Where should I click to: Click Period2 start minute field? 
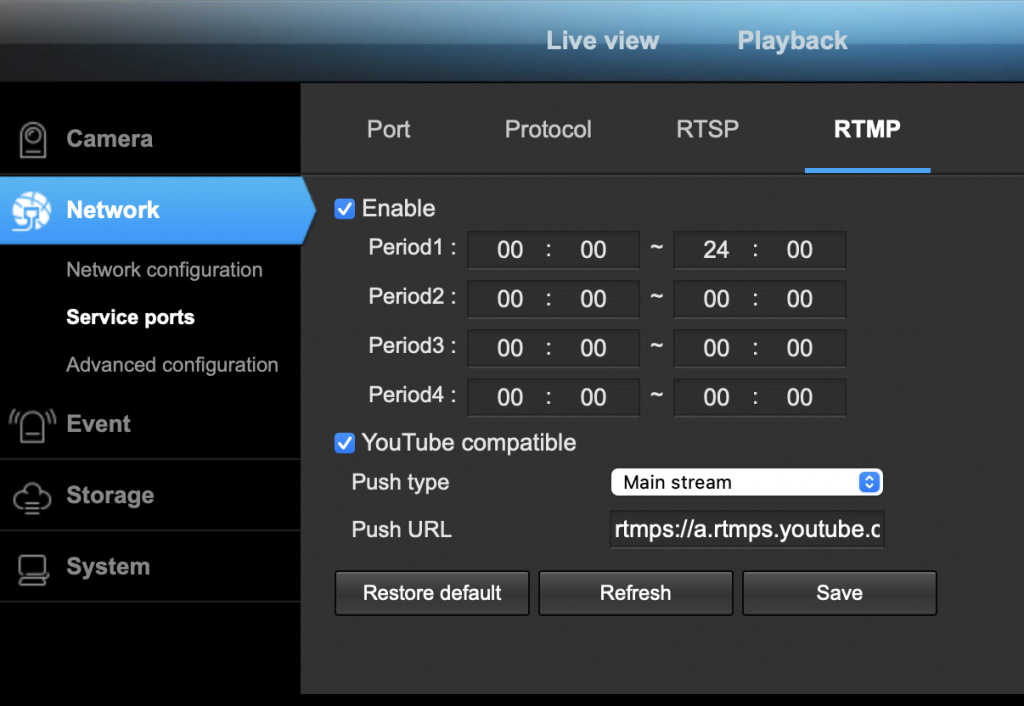pyautogui.click(x=593, y=299)
